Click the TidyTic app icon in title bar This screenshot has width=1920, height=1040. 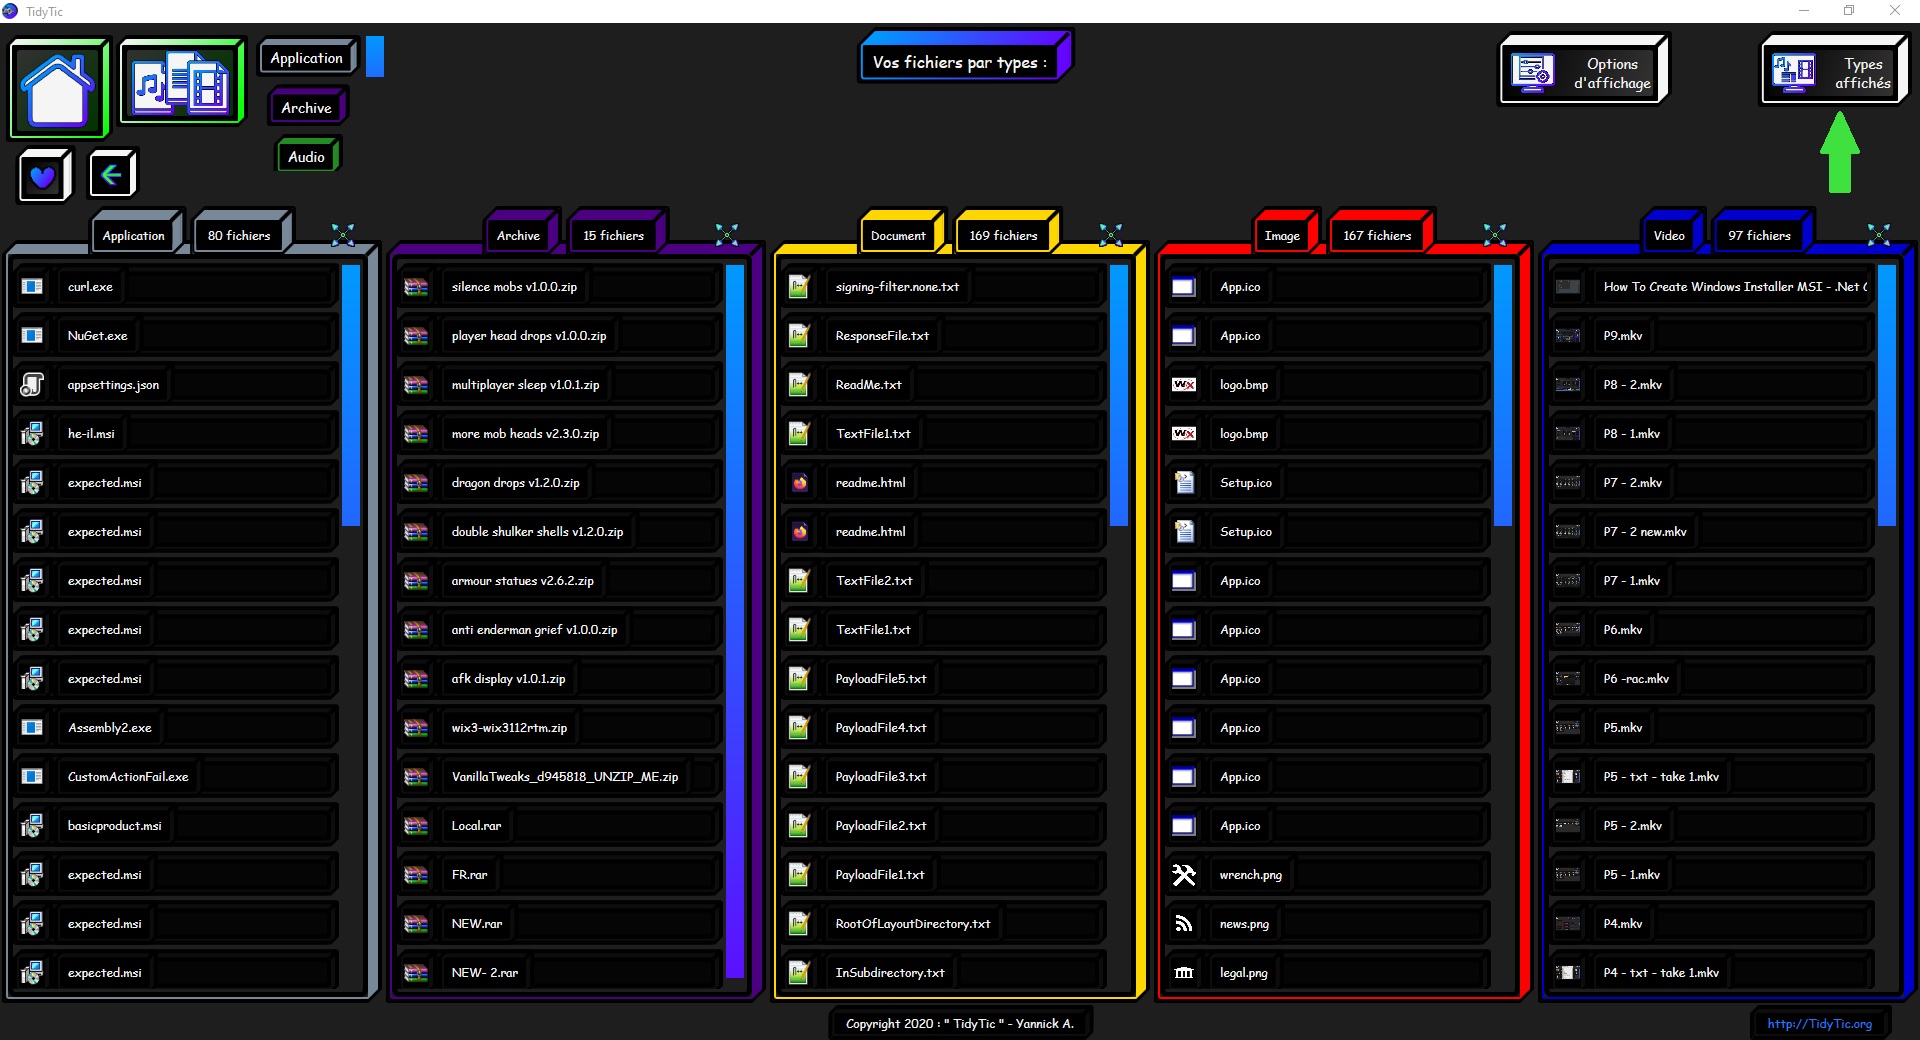(x=10, y=11)
